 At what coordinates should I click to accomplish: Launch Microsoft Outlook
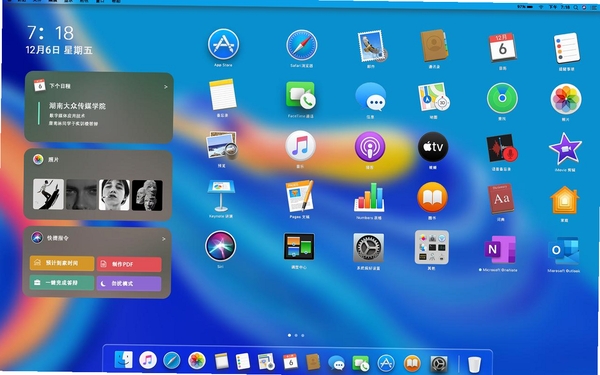(564, 251)
